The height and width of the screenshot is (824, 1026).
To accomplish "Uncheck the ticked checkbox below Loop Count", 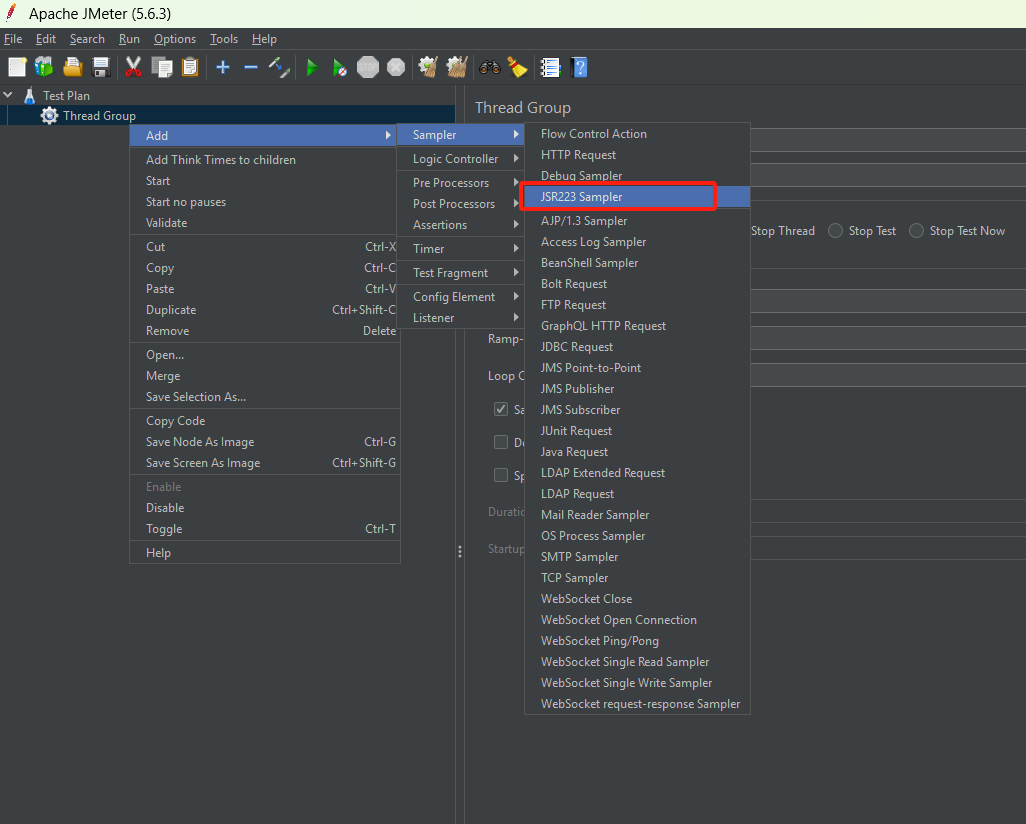I will coord(501,409).
